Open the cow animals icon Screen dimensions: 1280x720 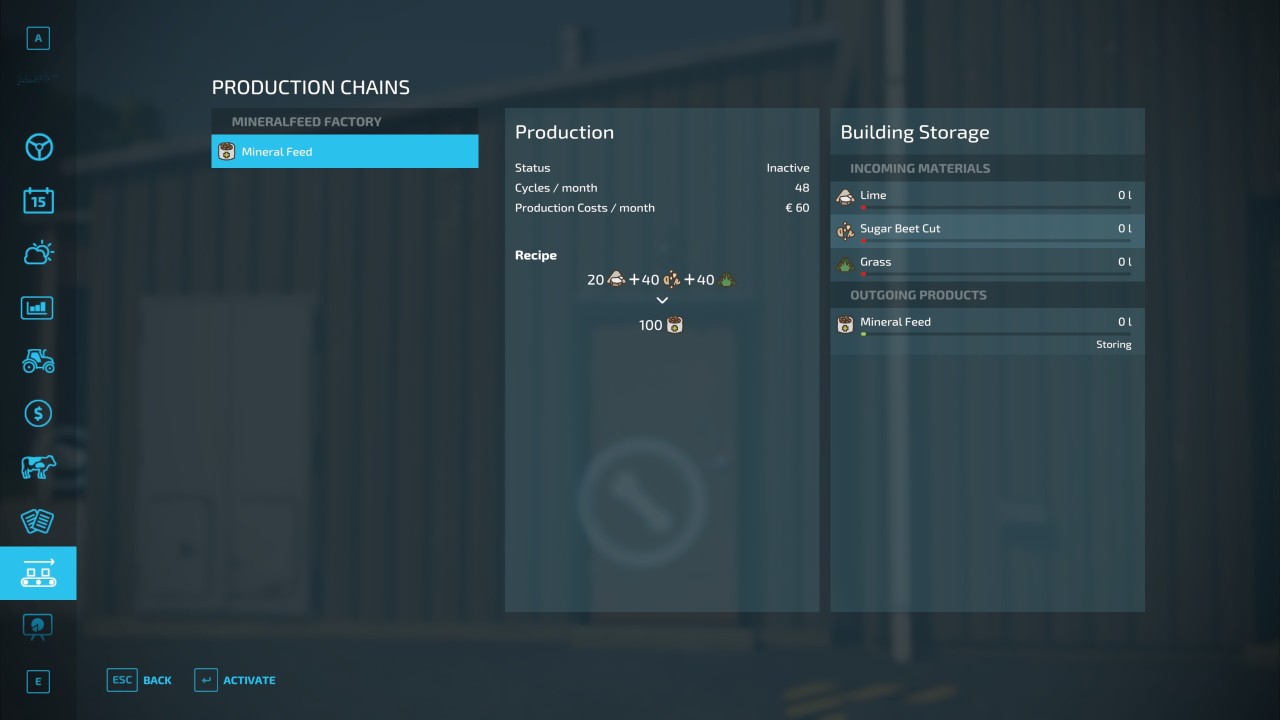click(x=38, y=467)
